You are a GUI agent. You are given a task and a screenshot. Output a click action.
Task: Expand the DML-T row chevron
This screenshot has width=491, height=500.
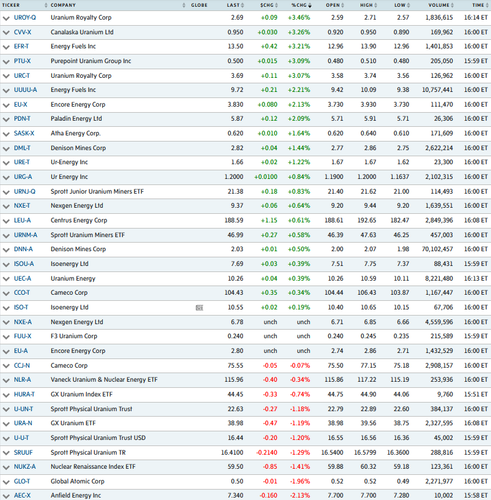(x=6, y=148)
